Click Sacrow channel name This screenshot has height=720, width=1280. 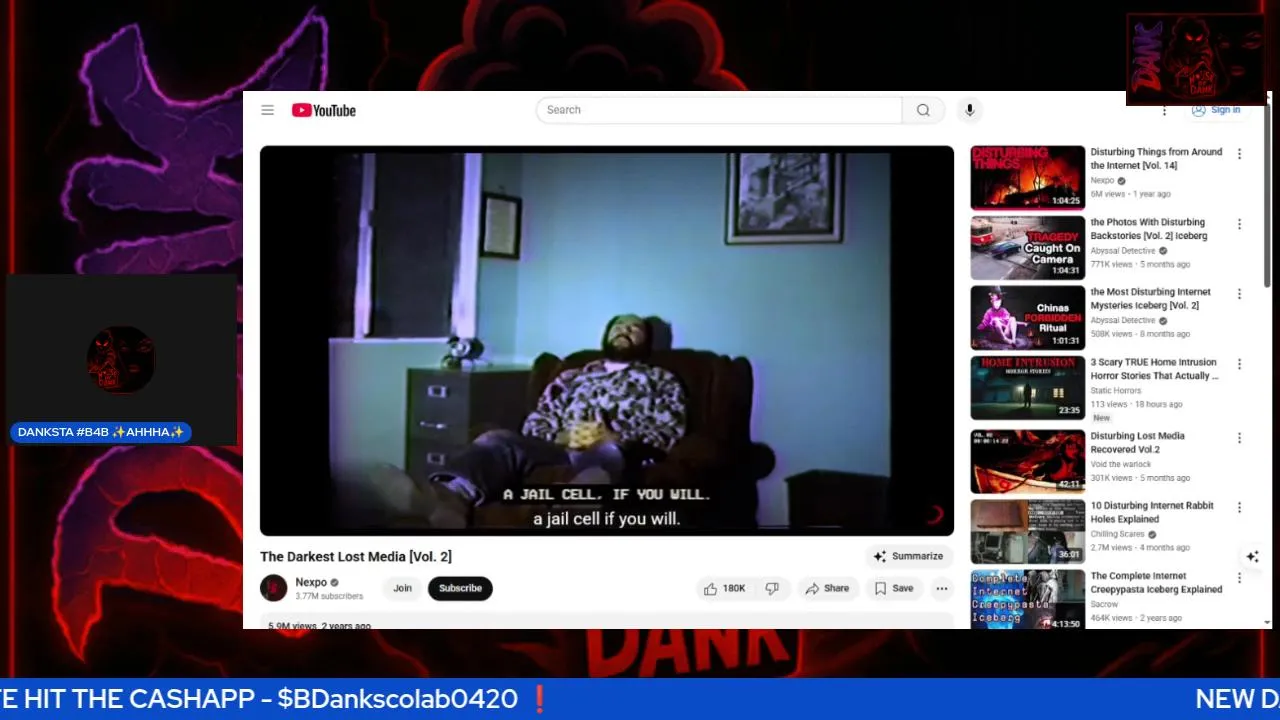(x=1104, y=604)
